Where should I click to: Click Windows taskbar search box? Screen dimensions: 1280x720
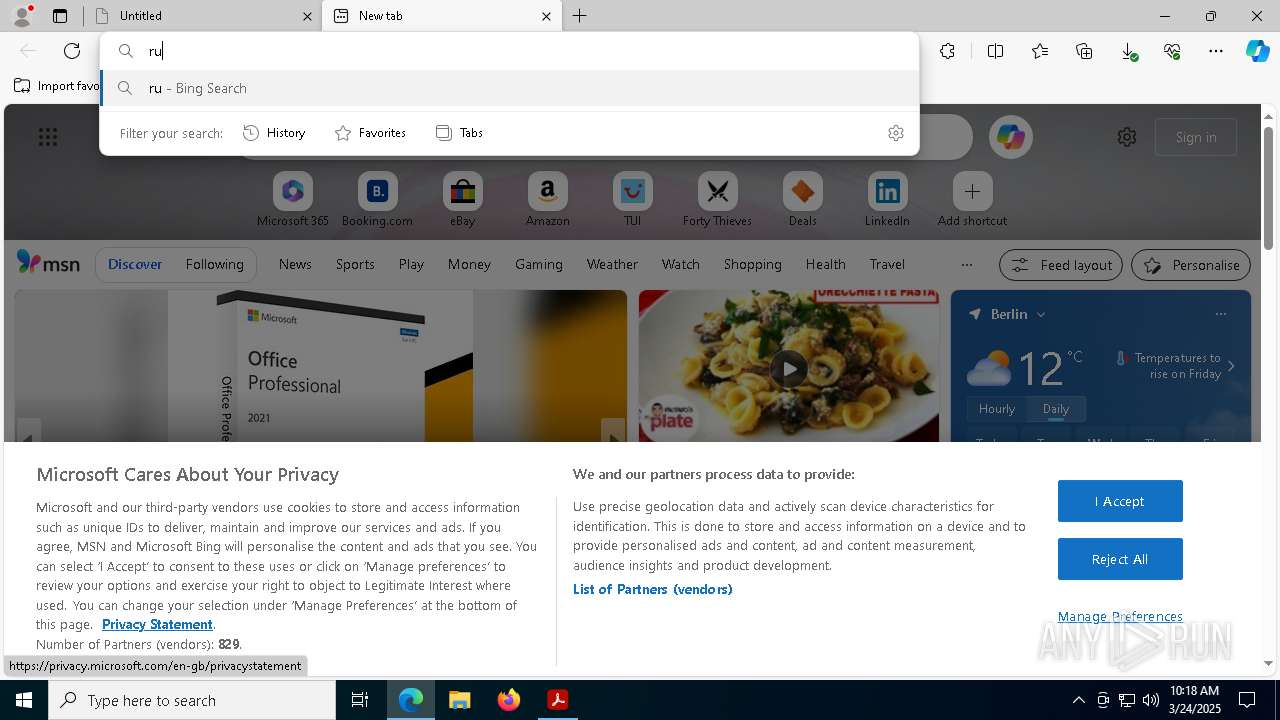192,700
